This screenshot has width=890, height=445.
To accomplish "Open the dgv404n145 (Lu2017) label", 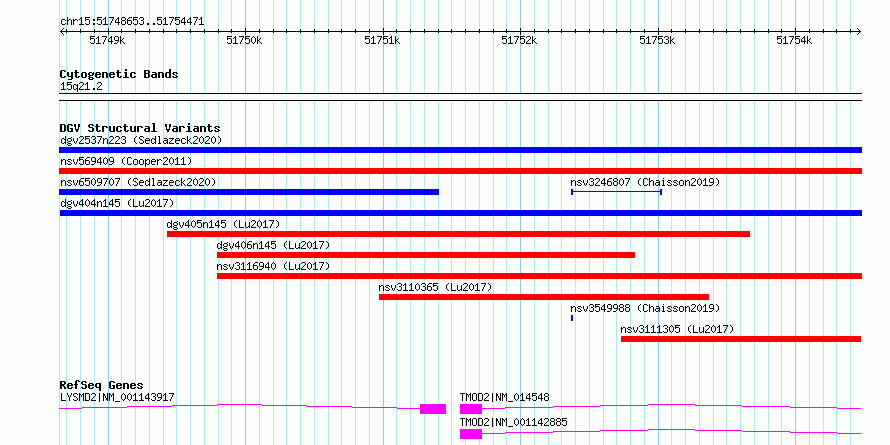I will click(117, 203).
